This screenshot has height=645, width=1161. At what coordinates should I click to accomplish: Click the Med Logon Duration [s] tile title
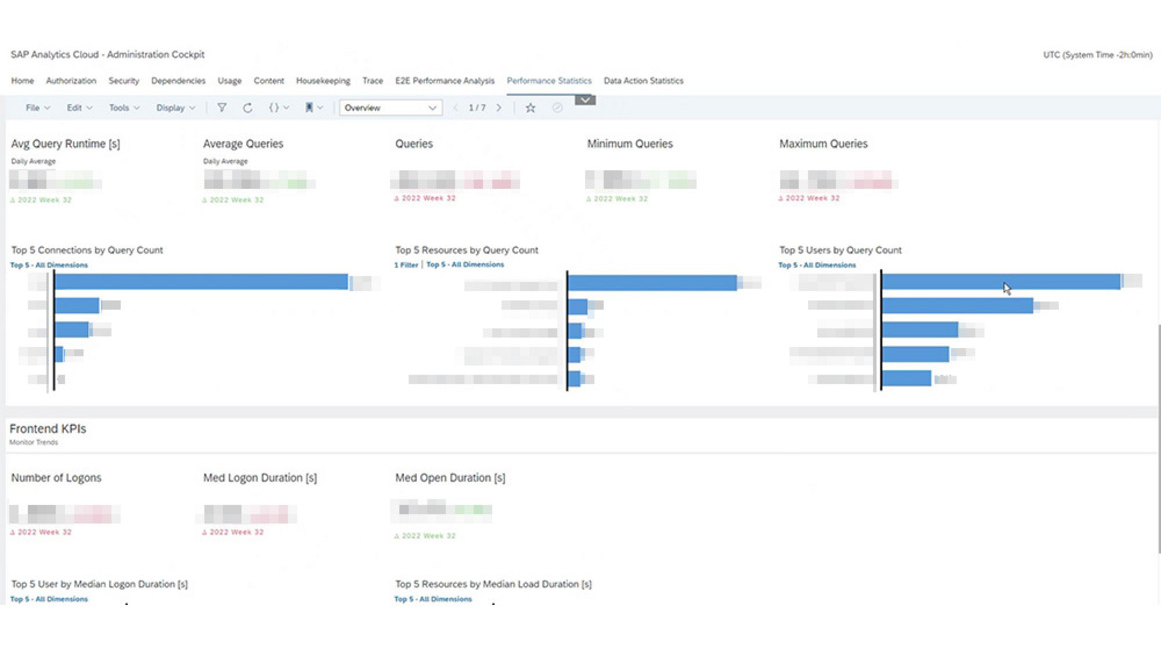260,478
